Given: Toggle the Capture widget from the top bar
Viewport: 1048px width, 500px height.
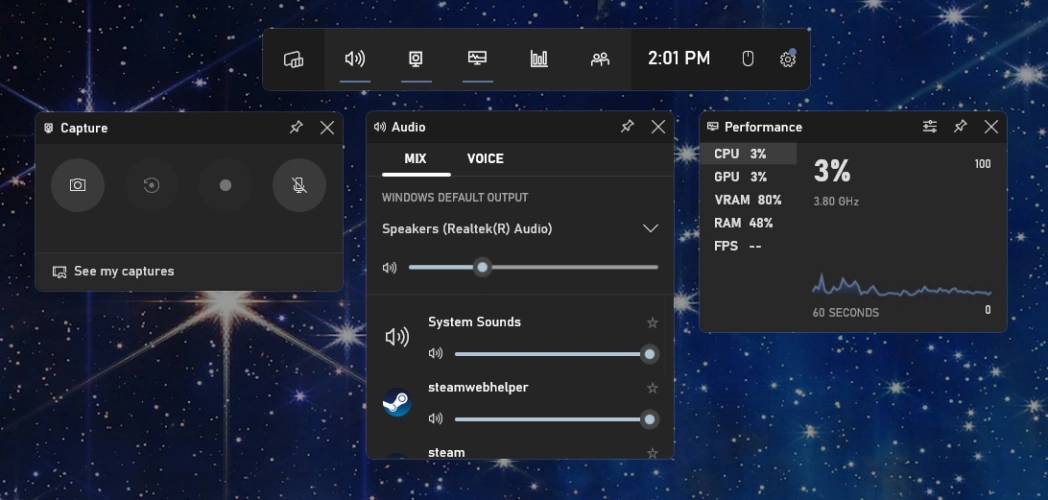Looking at the screenshot, I should coord(416,59).
